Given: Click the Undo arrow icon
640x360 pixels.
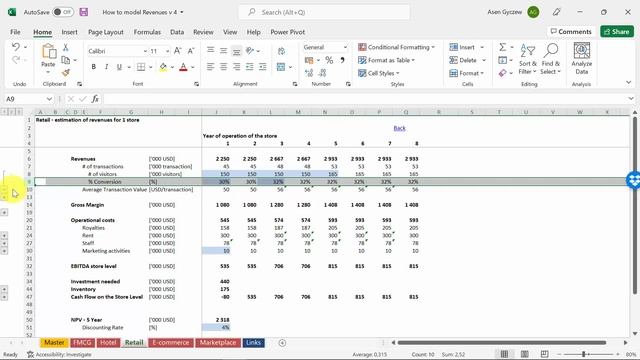Looking at the screenshot, I should tap(16, 47).
